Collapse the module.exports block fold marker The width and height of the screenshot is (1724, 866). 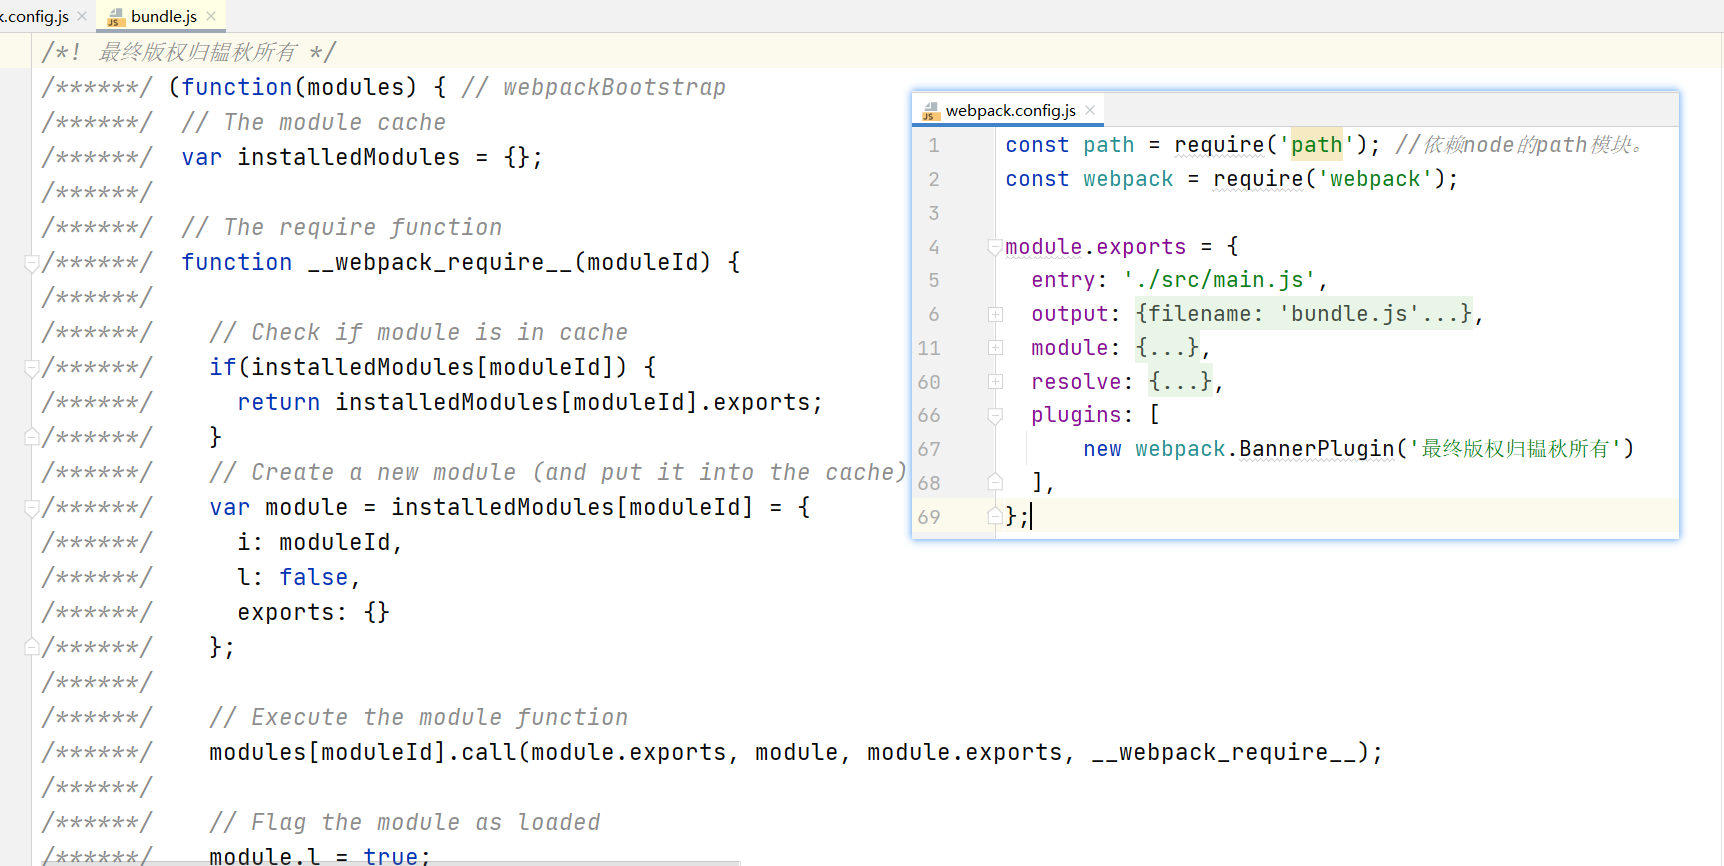[995, 247]
